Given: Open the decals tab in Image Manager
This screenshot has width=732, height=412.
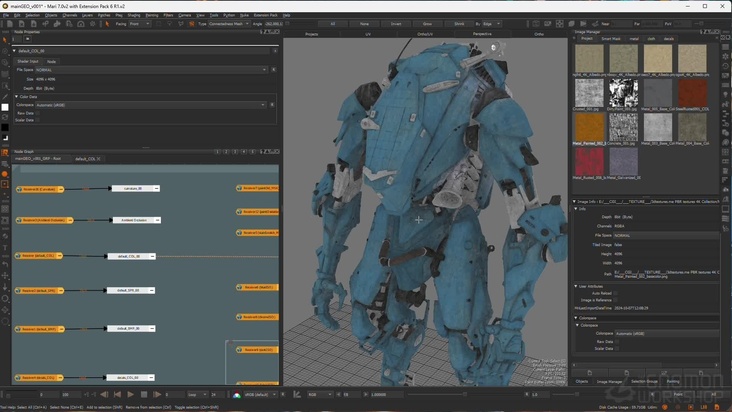Looking at the screenshot, I should tap(669, 39).
